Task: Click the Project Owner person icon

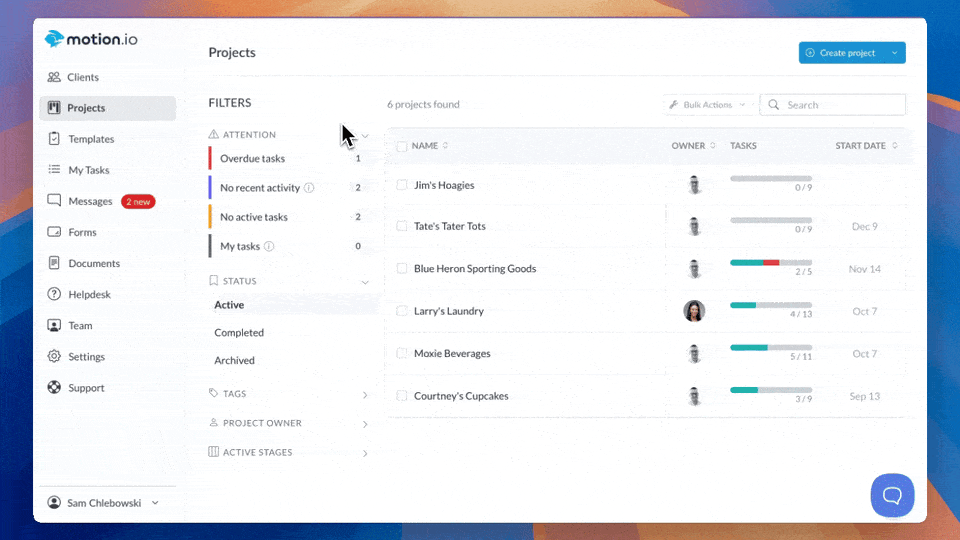Action: point(213,422)
